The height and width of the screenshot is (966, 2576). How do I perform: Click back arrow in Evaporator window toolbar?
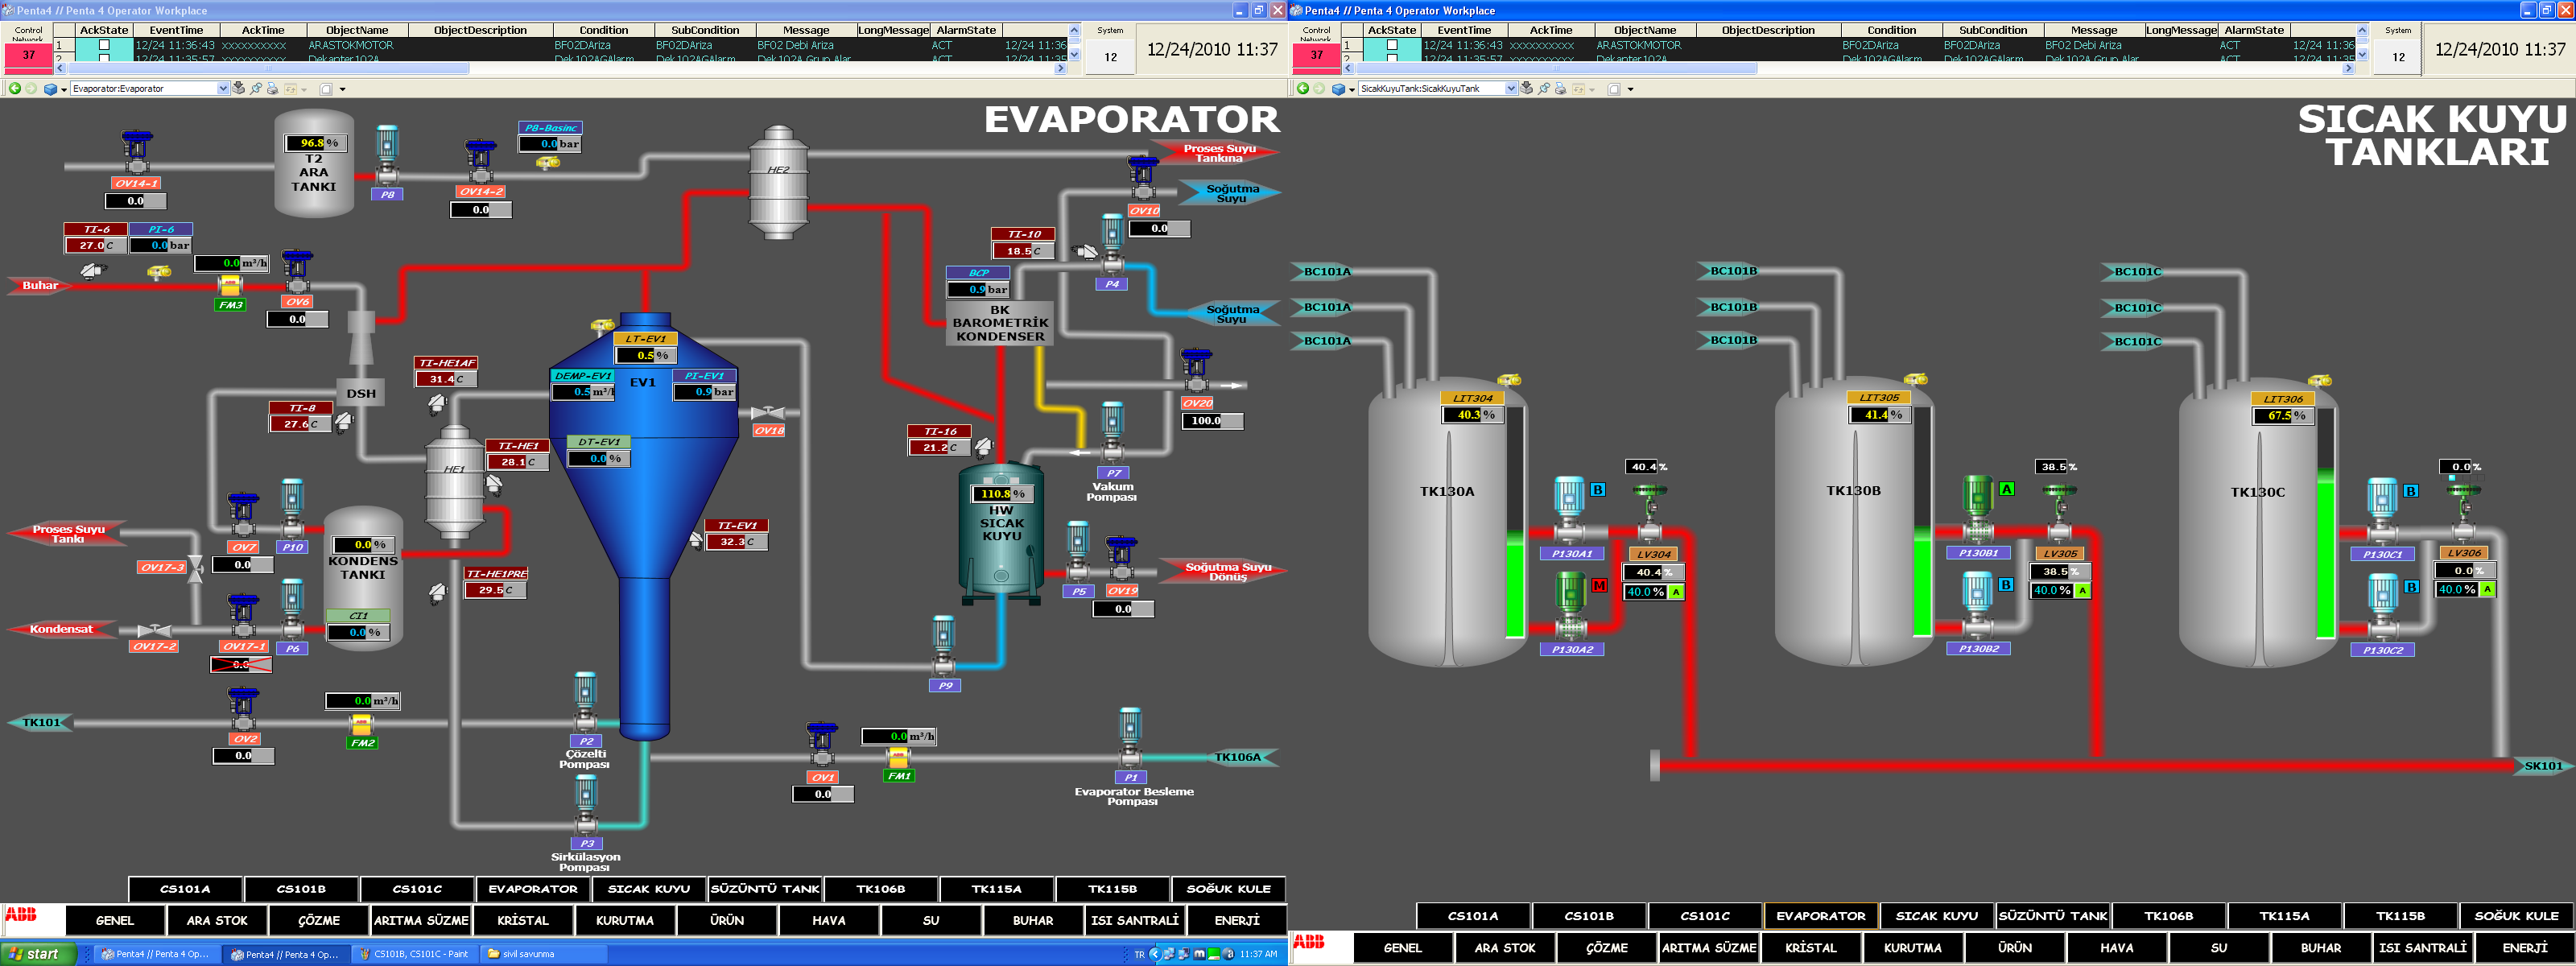[15, 89]
